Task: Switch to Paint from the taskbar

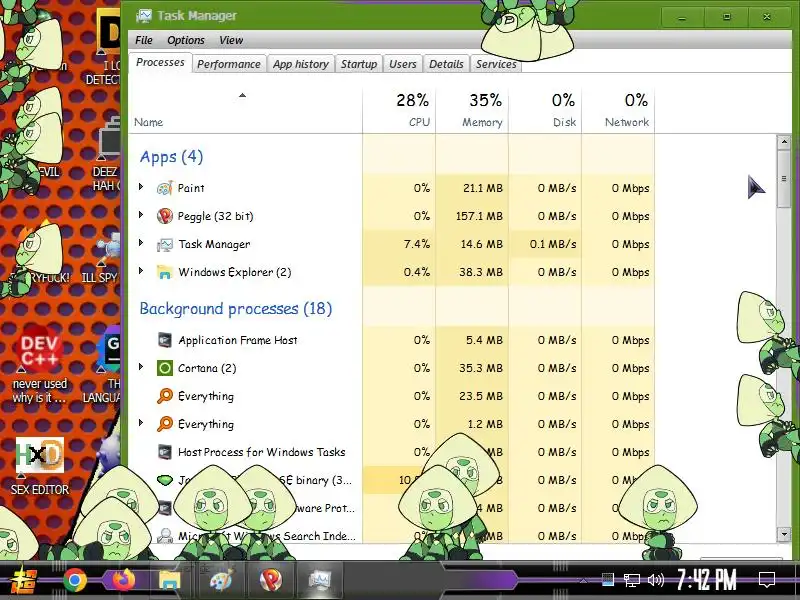Action: coord(221,580)
